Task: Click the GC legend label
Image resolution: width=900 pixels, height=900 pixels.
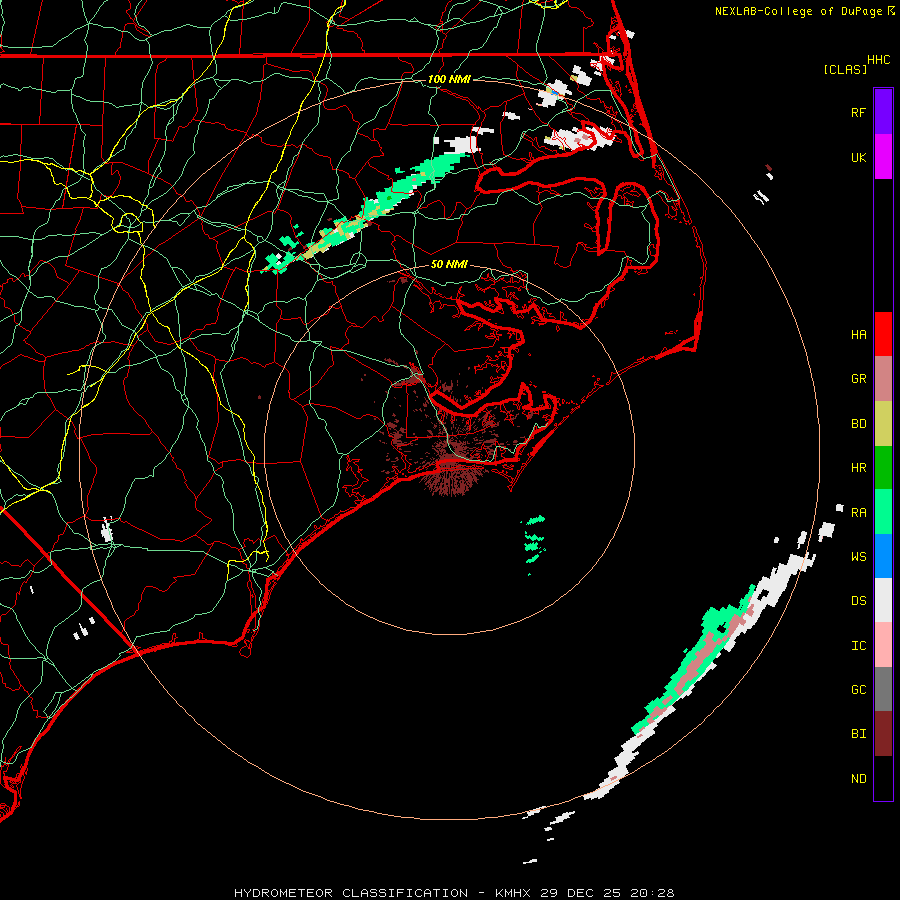Action: coord(858,690)
